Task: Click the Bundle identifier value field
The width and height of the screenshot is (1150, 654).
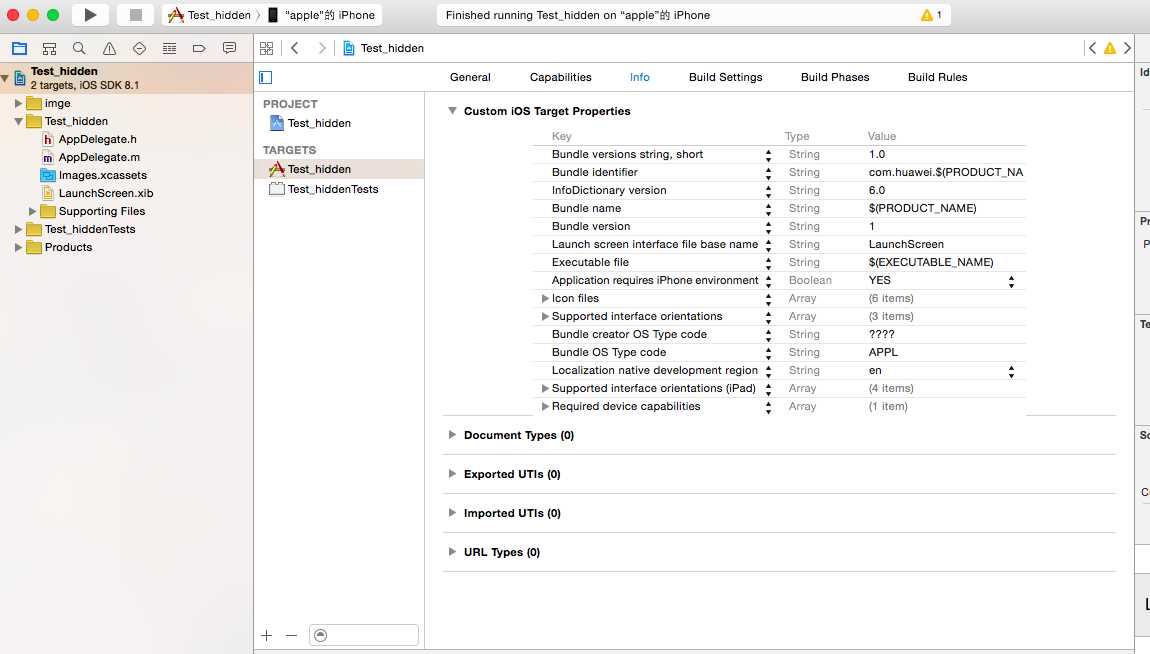Action: point(945,172)
